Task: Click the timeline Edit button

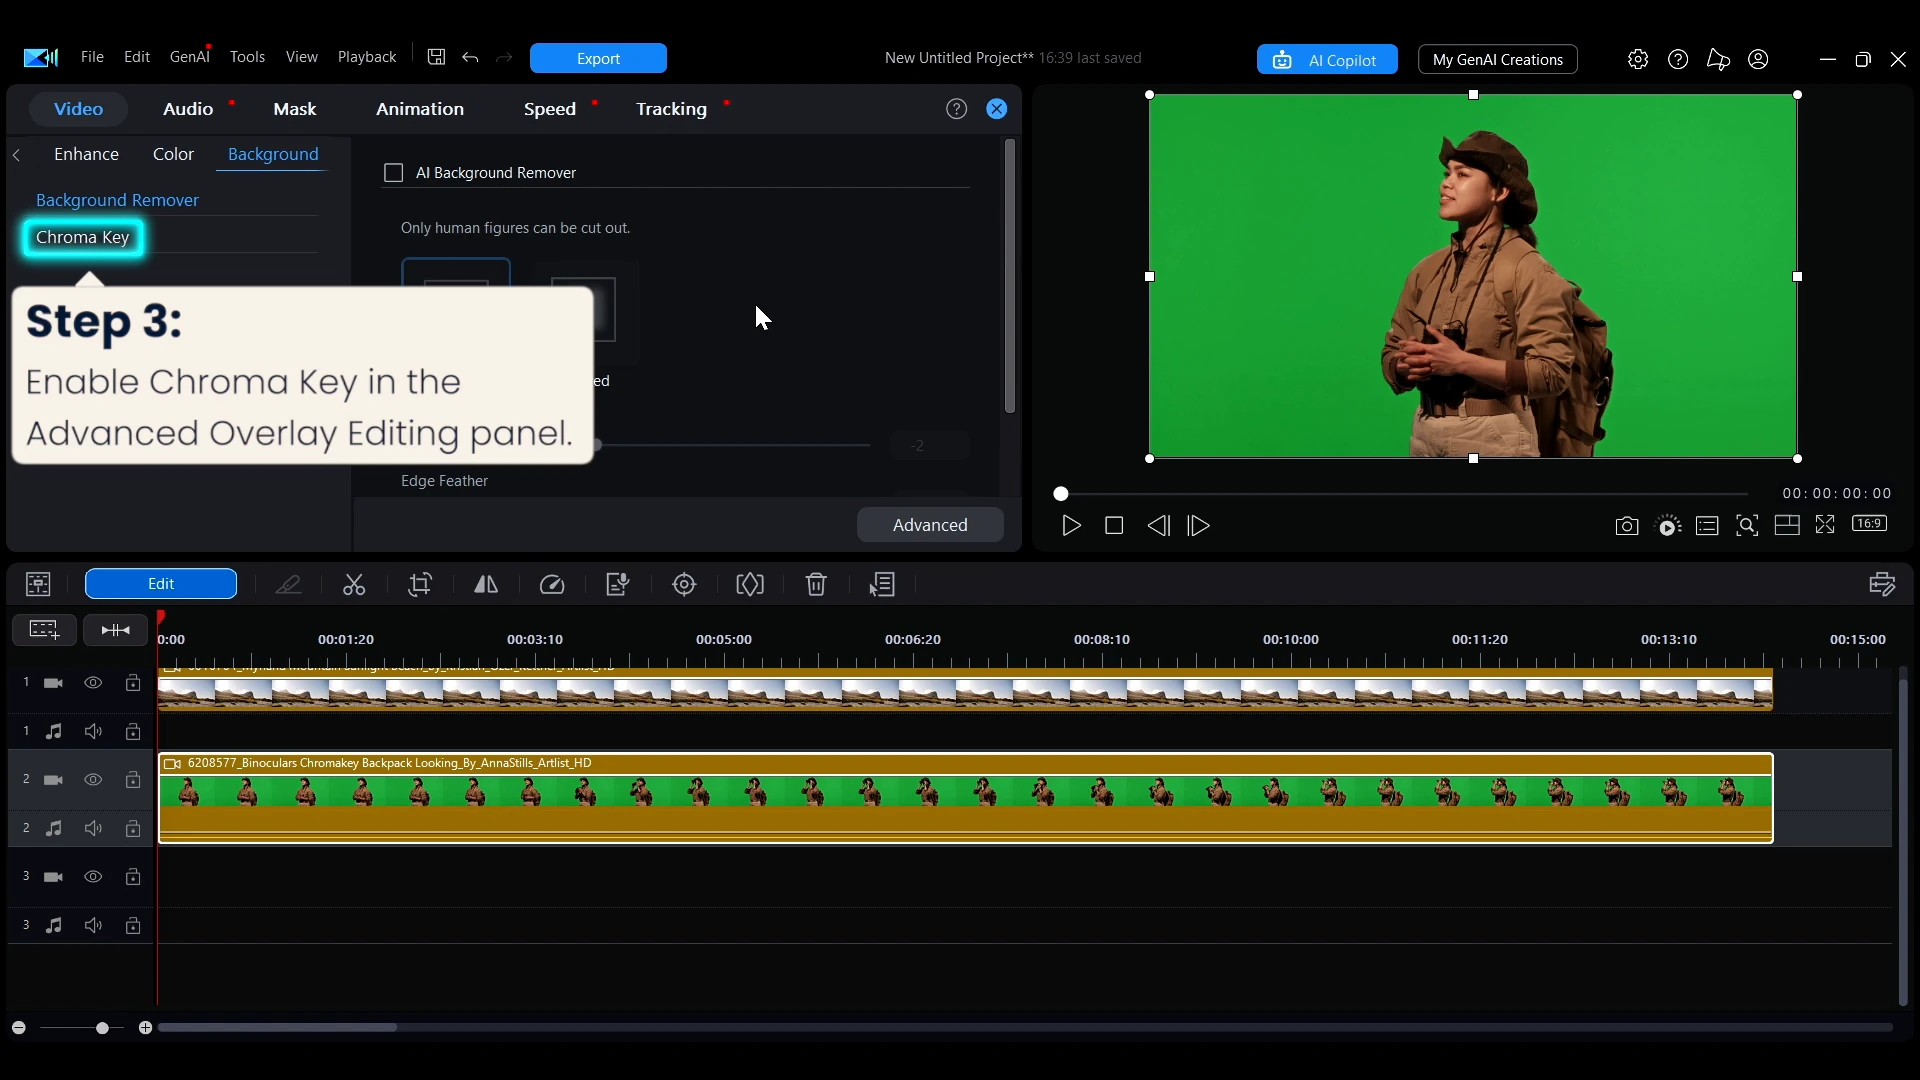Action: tap(161, 584)
